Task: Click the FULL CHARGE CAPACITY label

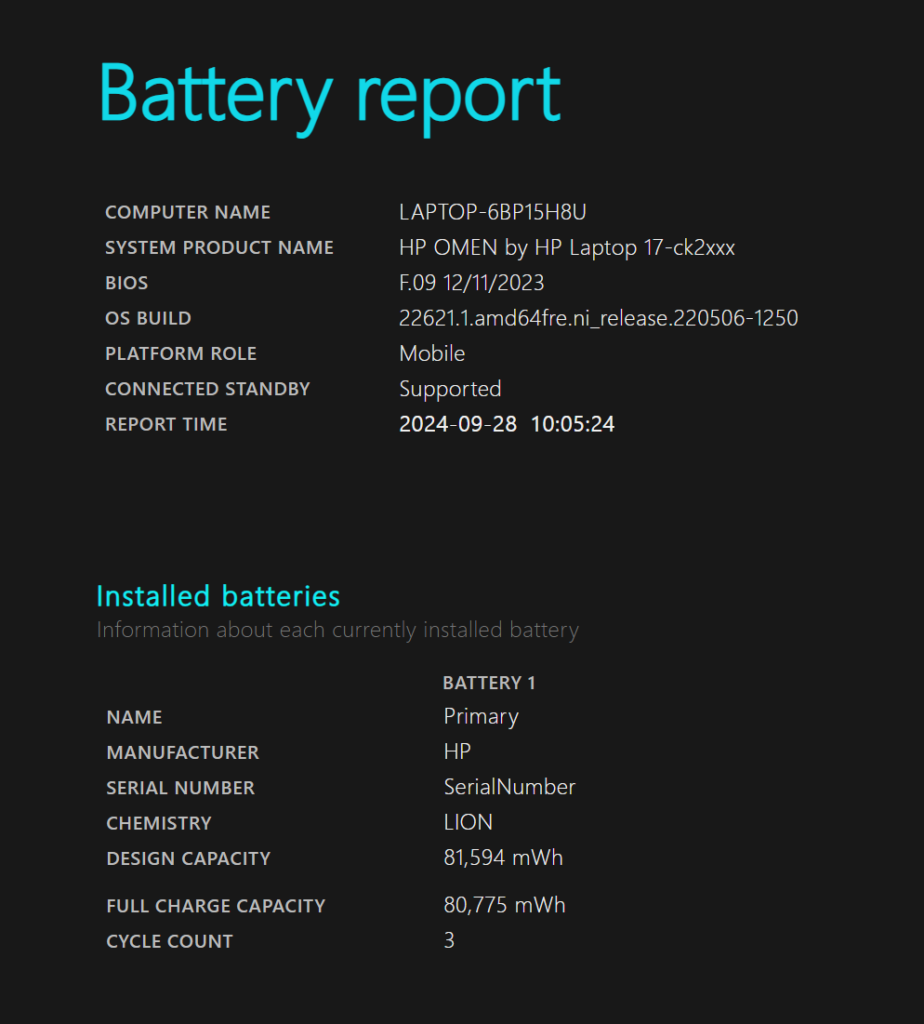Action: (215, 906)
